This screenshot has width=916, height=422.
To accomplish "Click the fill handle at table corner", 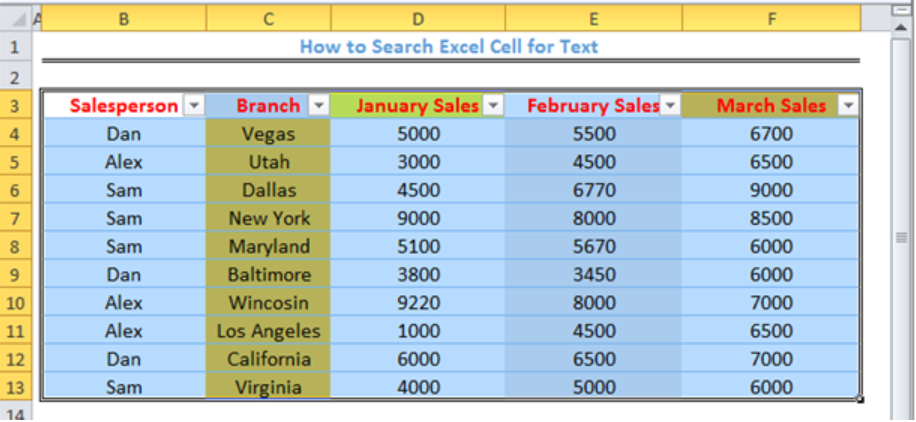I will pos(860,399).
